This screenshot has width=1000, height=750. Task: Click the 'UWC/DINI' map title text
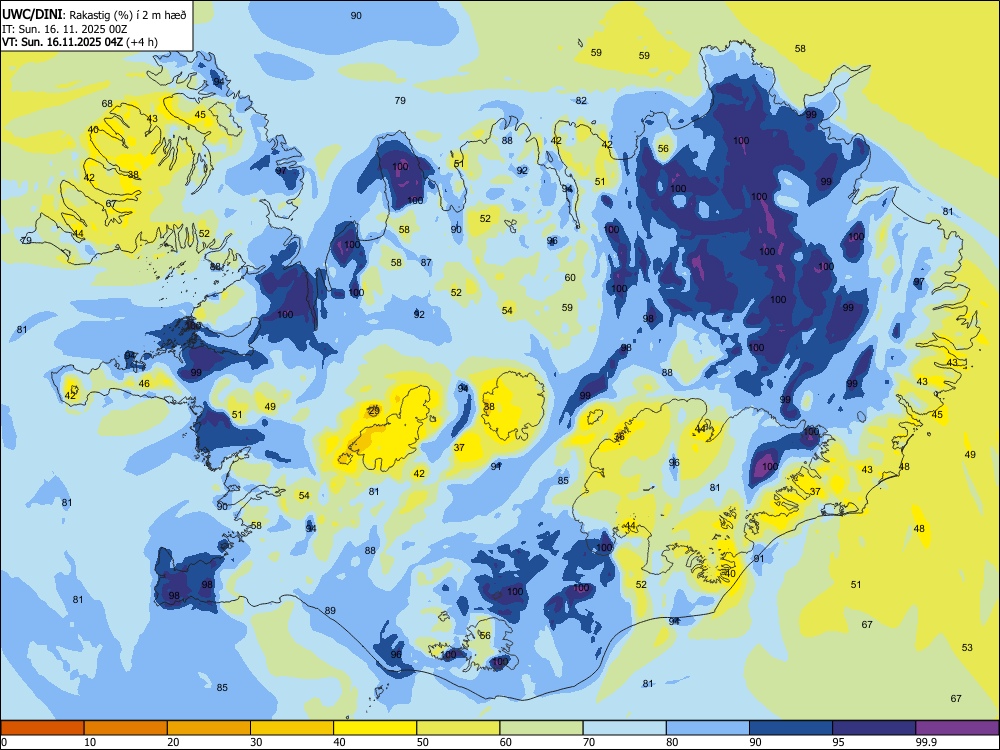[x=32, y=14]
